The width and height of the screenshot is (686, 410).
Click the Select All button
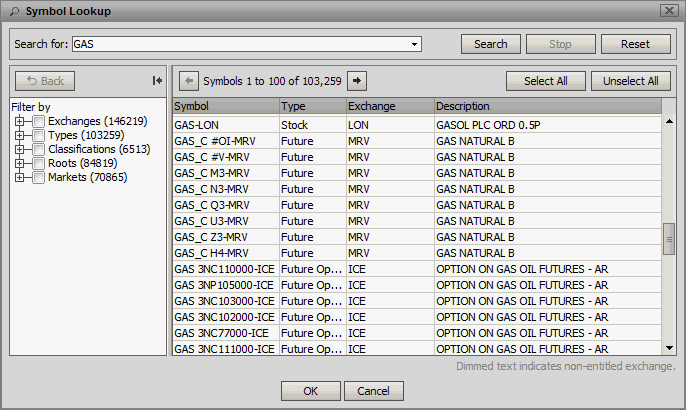click(x=546, y=81)
